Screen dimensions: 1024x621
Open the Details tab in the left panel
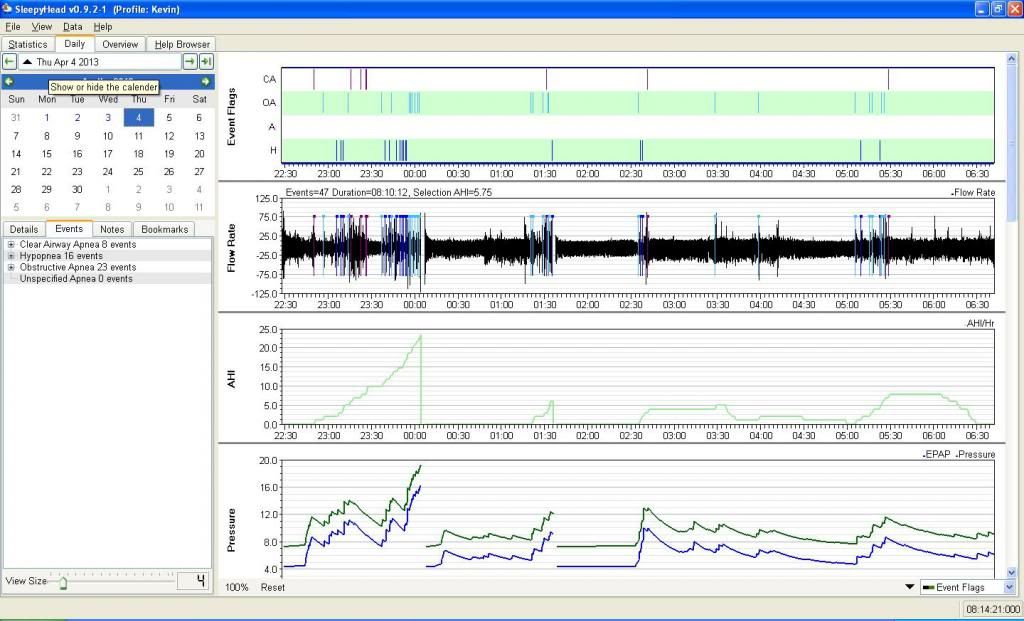click(24, 229)
